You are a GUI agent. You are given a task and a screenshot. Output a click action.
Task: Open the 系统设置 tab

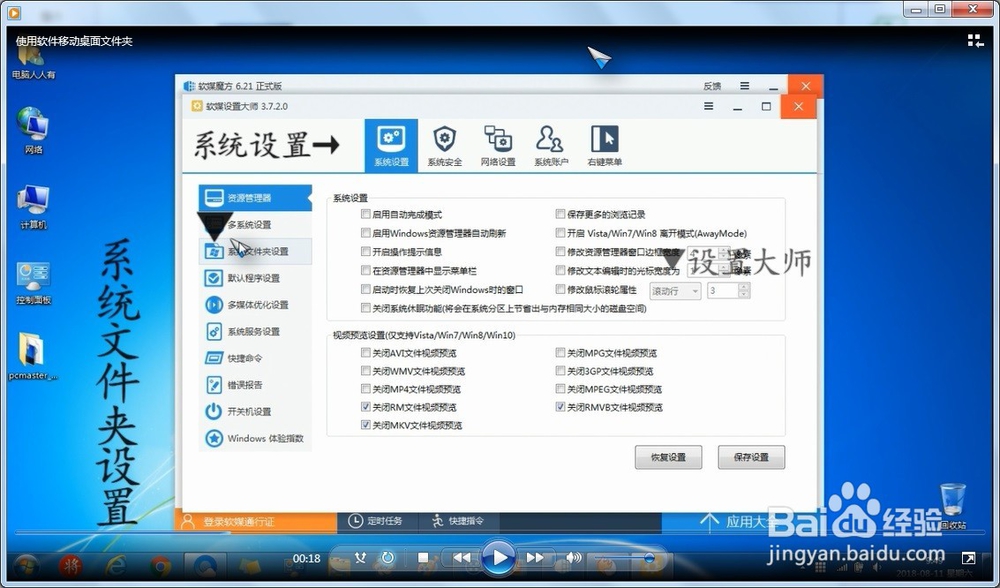(x=391, y=145)
